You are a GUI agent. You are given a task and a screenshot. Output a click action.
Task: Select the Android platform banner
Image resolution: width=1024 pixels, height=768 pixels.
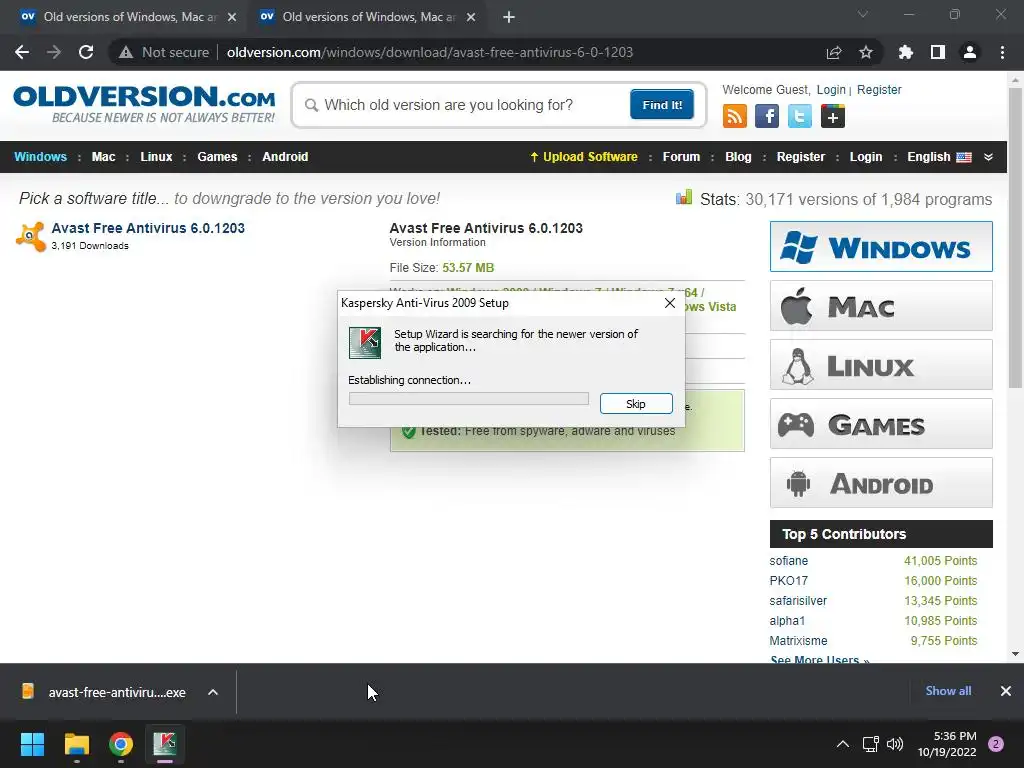881,483
